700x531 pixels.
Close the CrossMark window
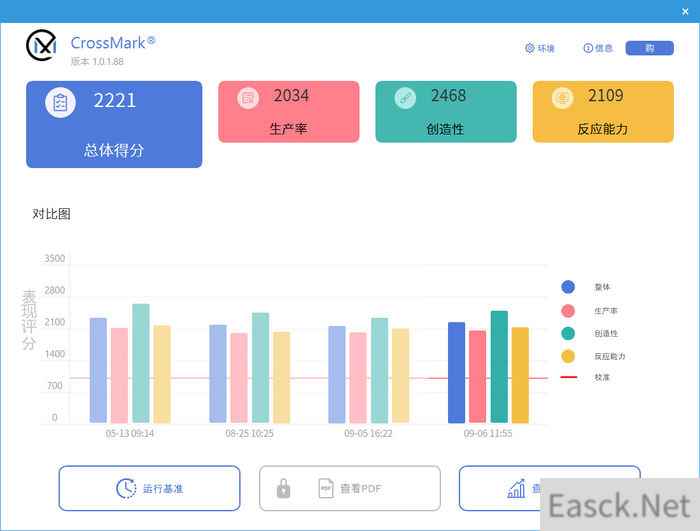point(685,12)
